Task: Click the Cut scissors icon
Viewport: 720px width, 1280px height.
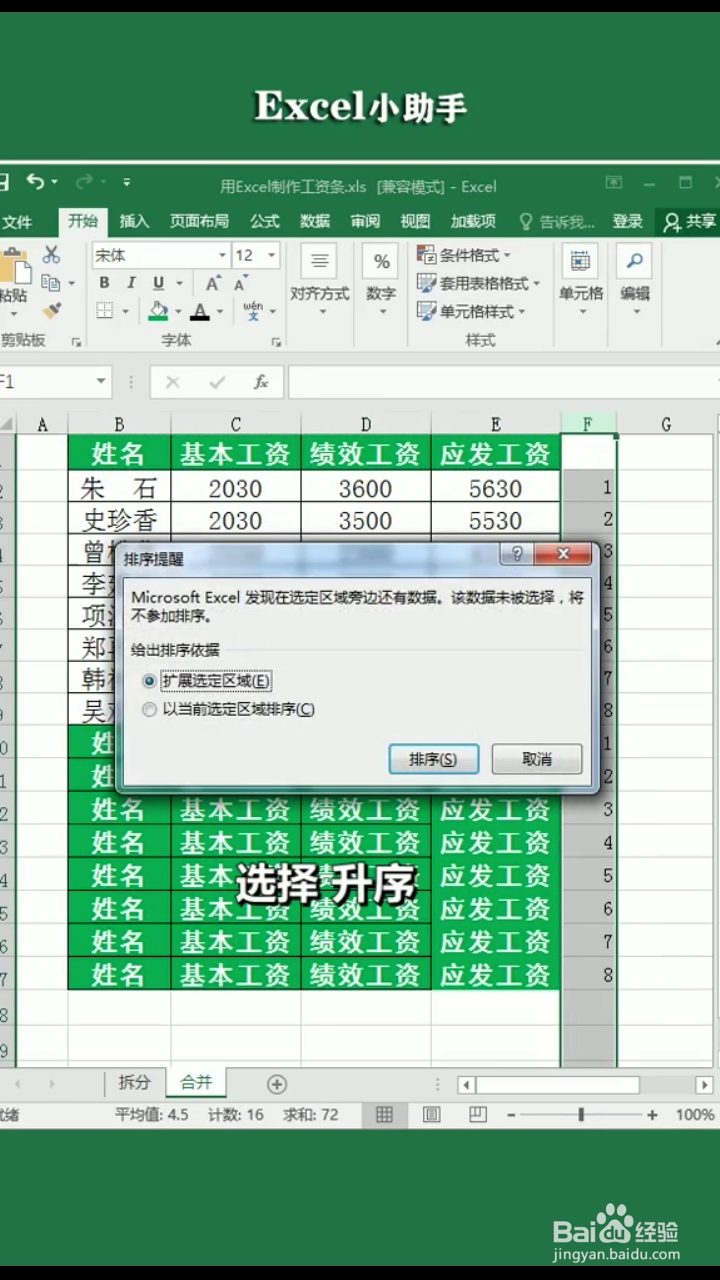Action: [51, 255]
